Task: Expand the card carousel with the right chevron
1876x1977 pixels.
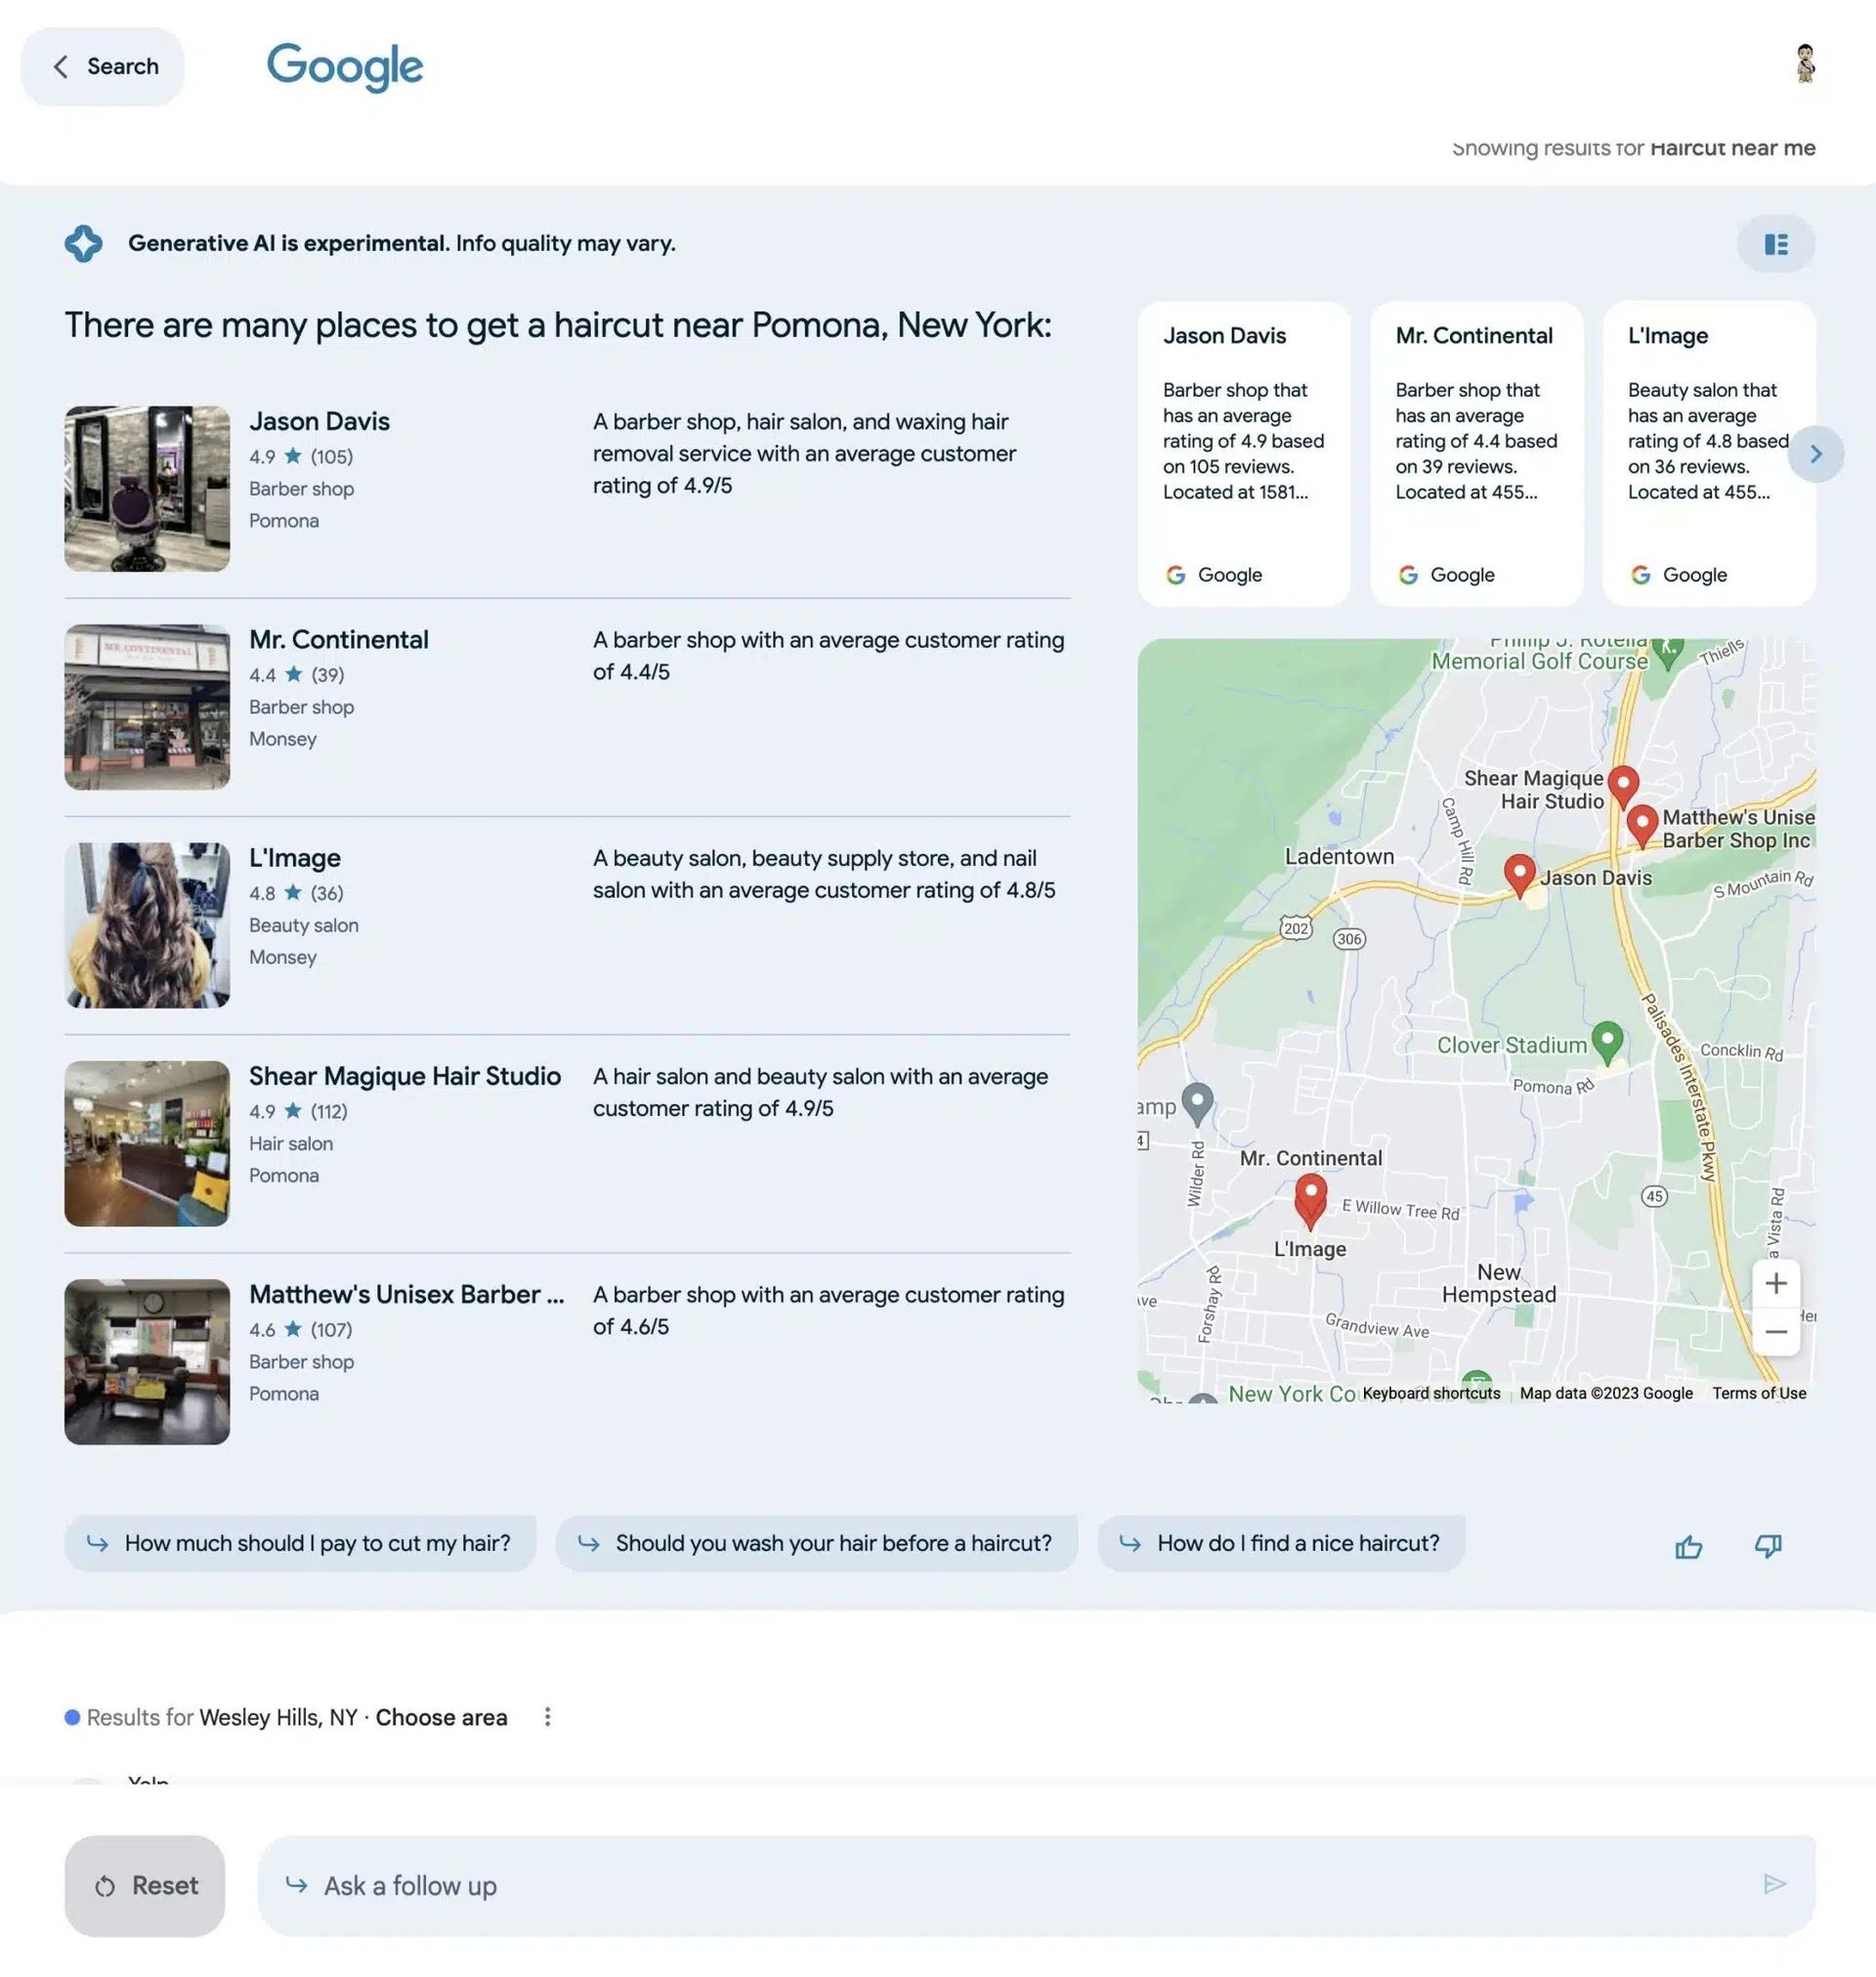Action: (x=1817, y=454)
